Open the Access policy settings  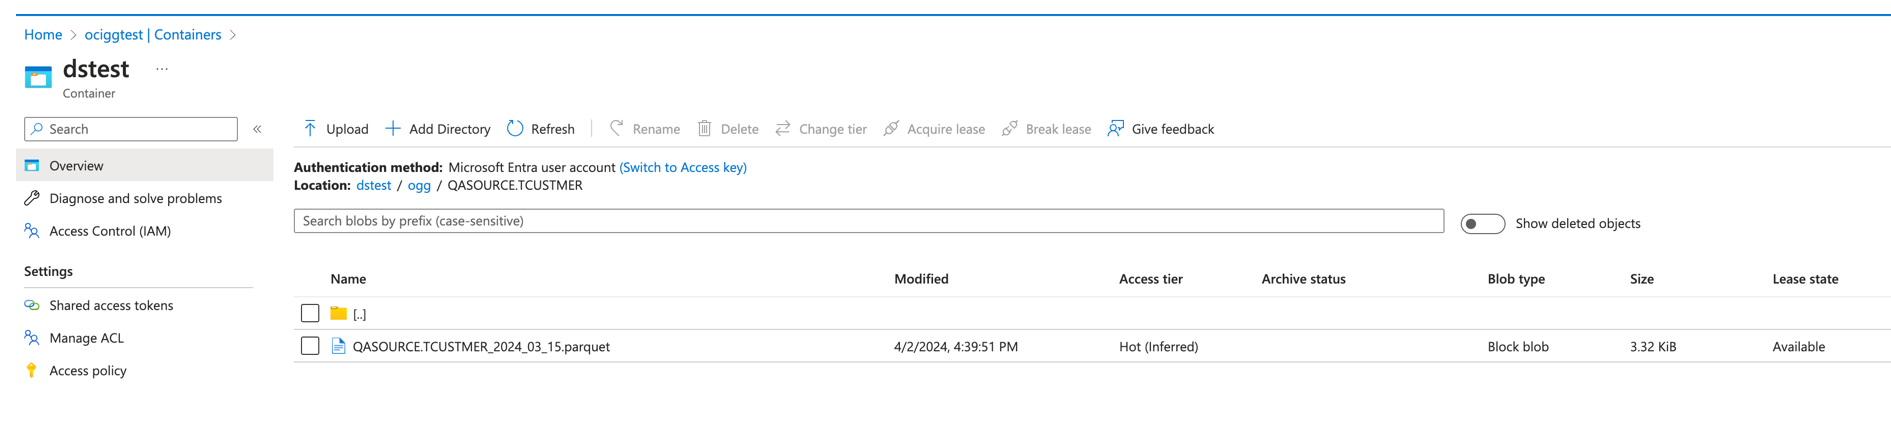pos(88,370)
